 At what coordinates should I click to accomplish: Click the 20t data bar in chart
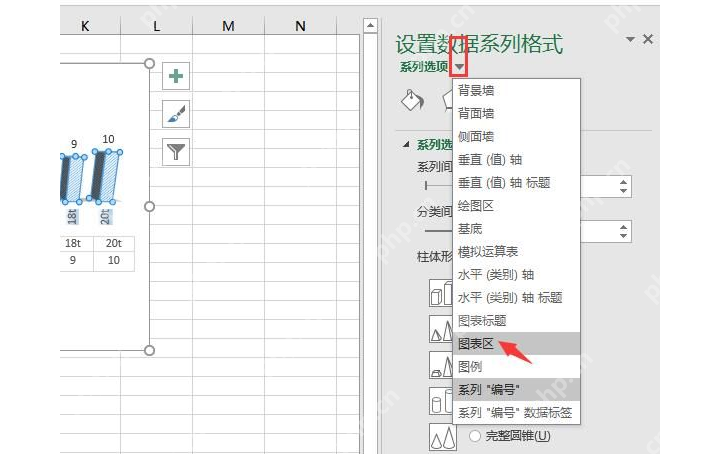106,176
